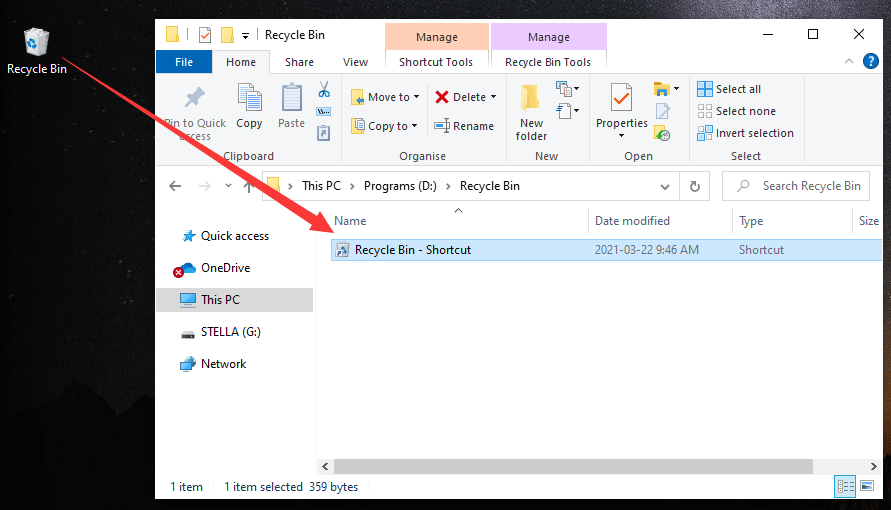The image size is (891, 510).
Task: Click the Rename button
Action: pos(464,126)
